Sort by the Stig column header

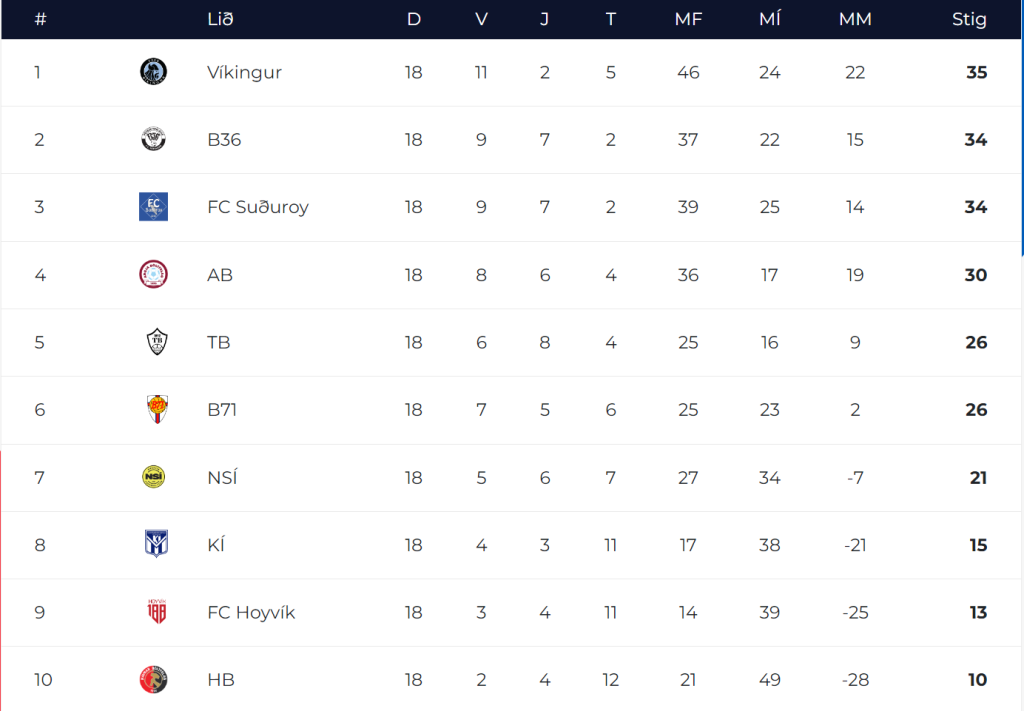pyautogui.click(x=969, y=19)
